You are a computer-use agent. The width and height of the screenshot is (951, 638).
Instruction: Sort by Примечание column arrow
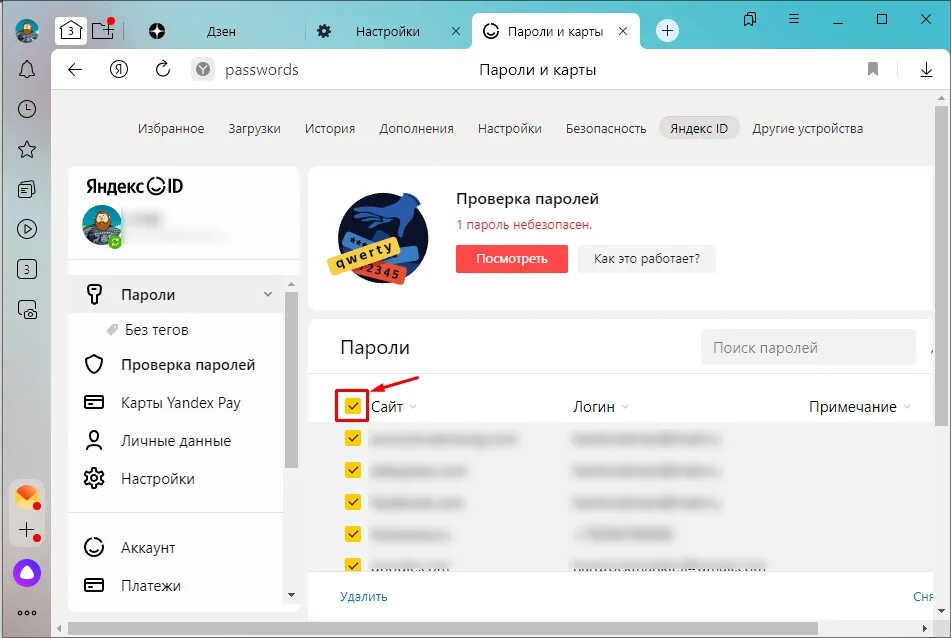click(x=907, y=407)
